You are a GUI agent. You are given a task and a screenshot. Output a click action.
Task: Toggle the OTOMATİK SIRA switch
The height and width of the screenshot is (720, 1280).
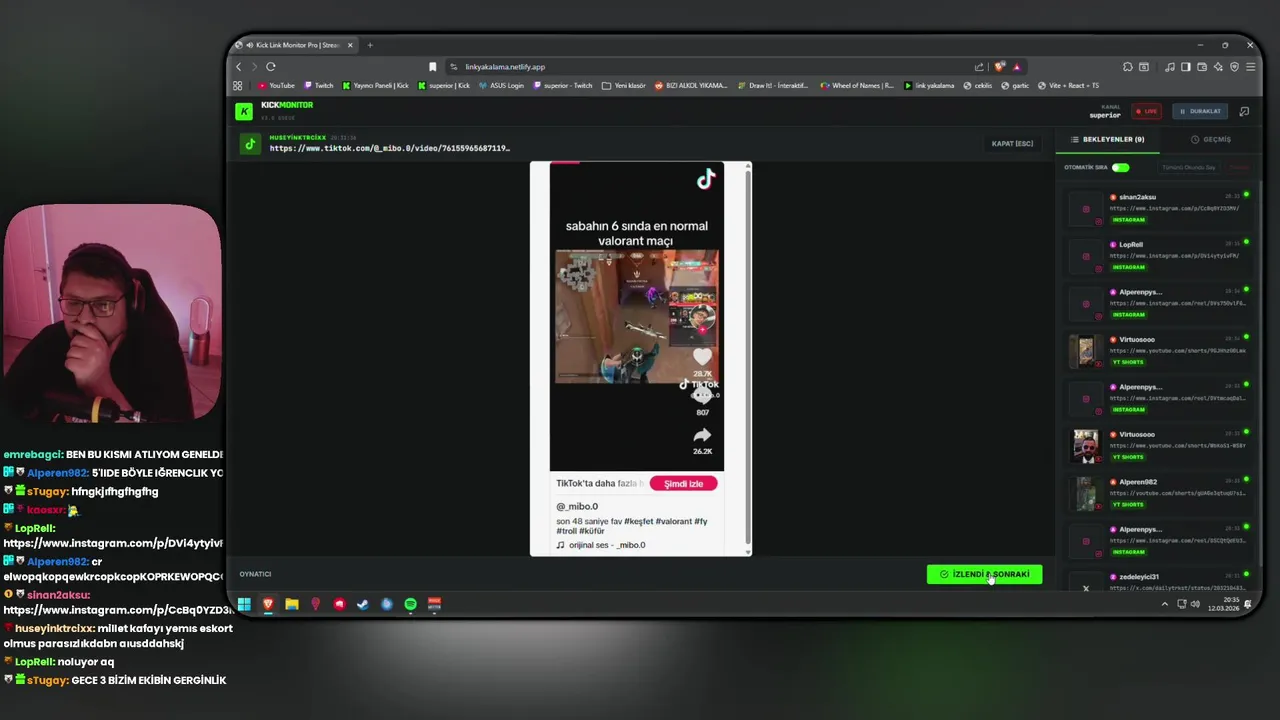click(1120, 167)
